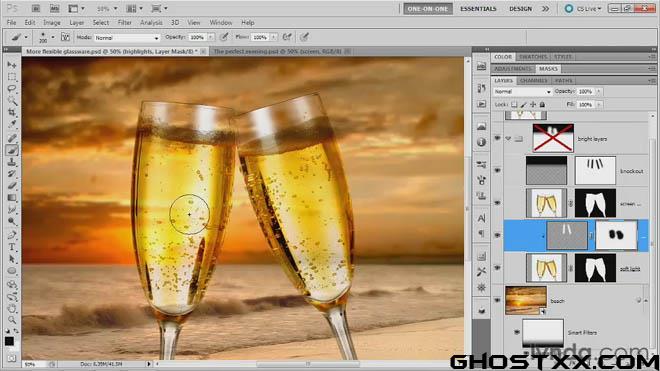The height and width of the screenshot is (371, 660).
Task: Select the Zoom tool in toolbox
Action: click(x=12, y=320)
